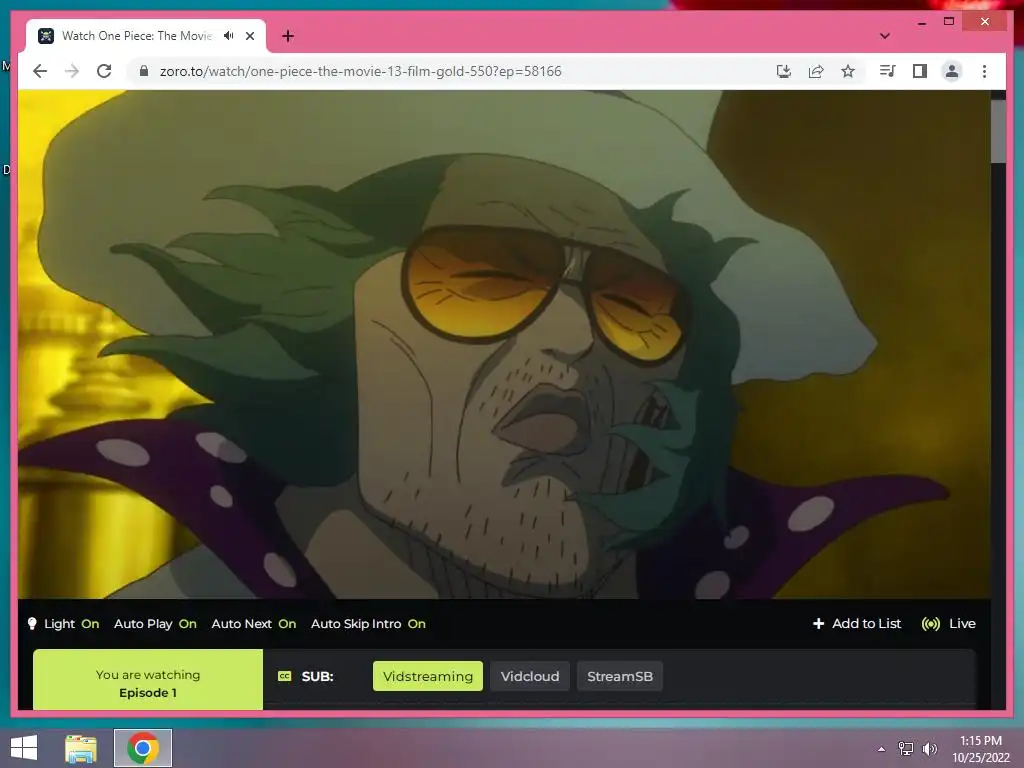The height and width of the screenshot is (768, 1024).
Task: Switch to the Vidcloud server
Action: 530,676
